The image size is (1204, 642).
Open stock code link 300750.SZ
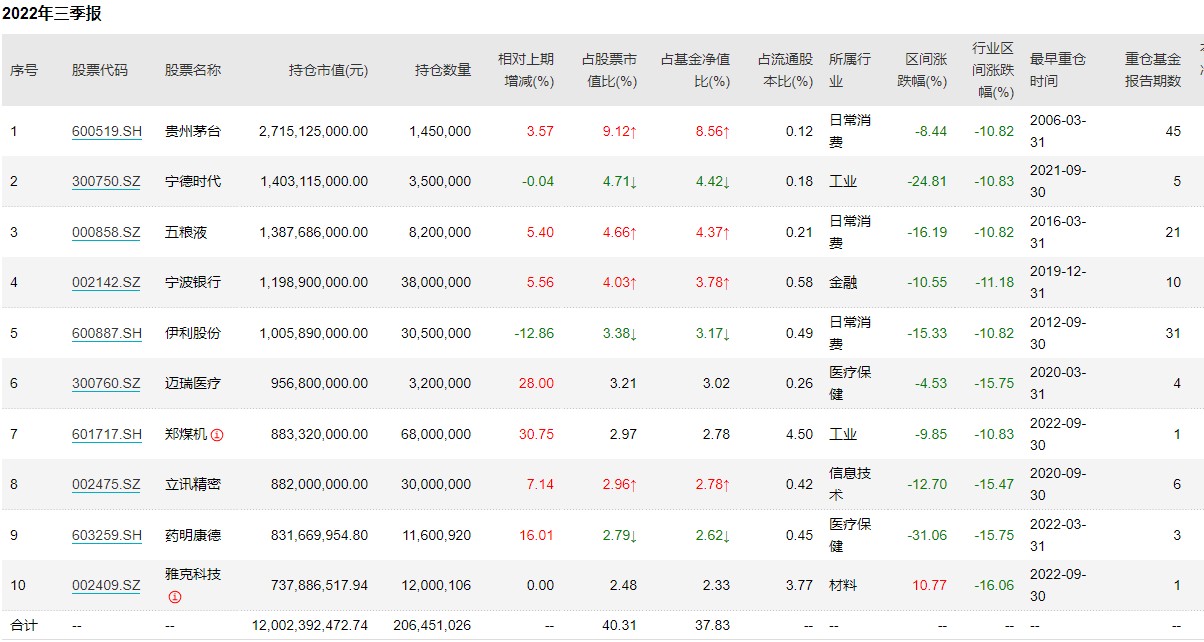[107, 182]
